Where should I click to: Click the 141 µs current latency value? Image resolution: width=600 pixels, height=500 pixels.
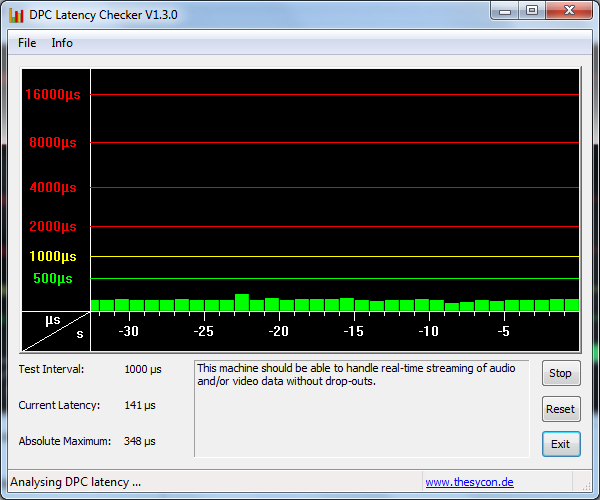(140, 405)
